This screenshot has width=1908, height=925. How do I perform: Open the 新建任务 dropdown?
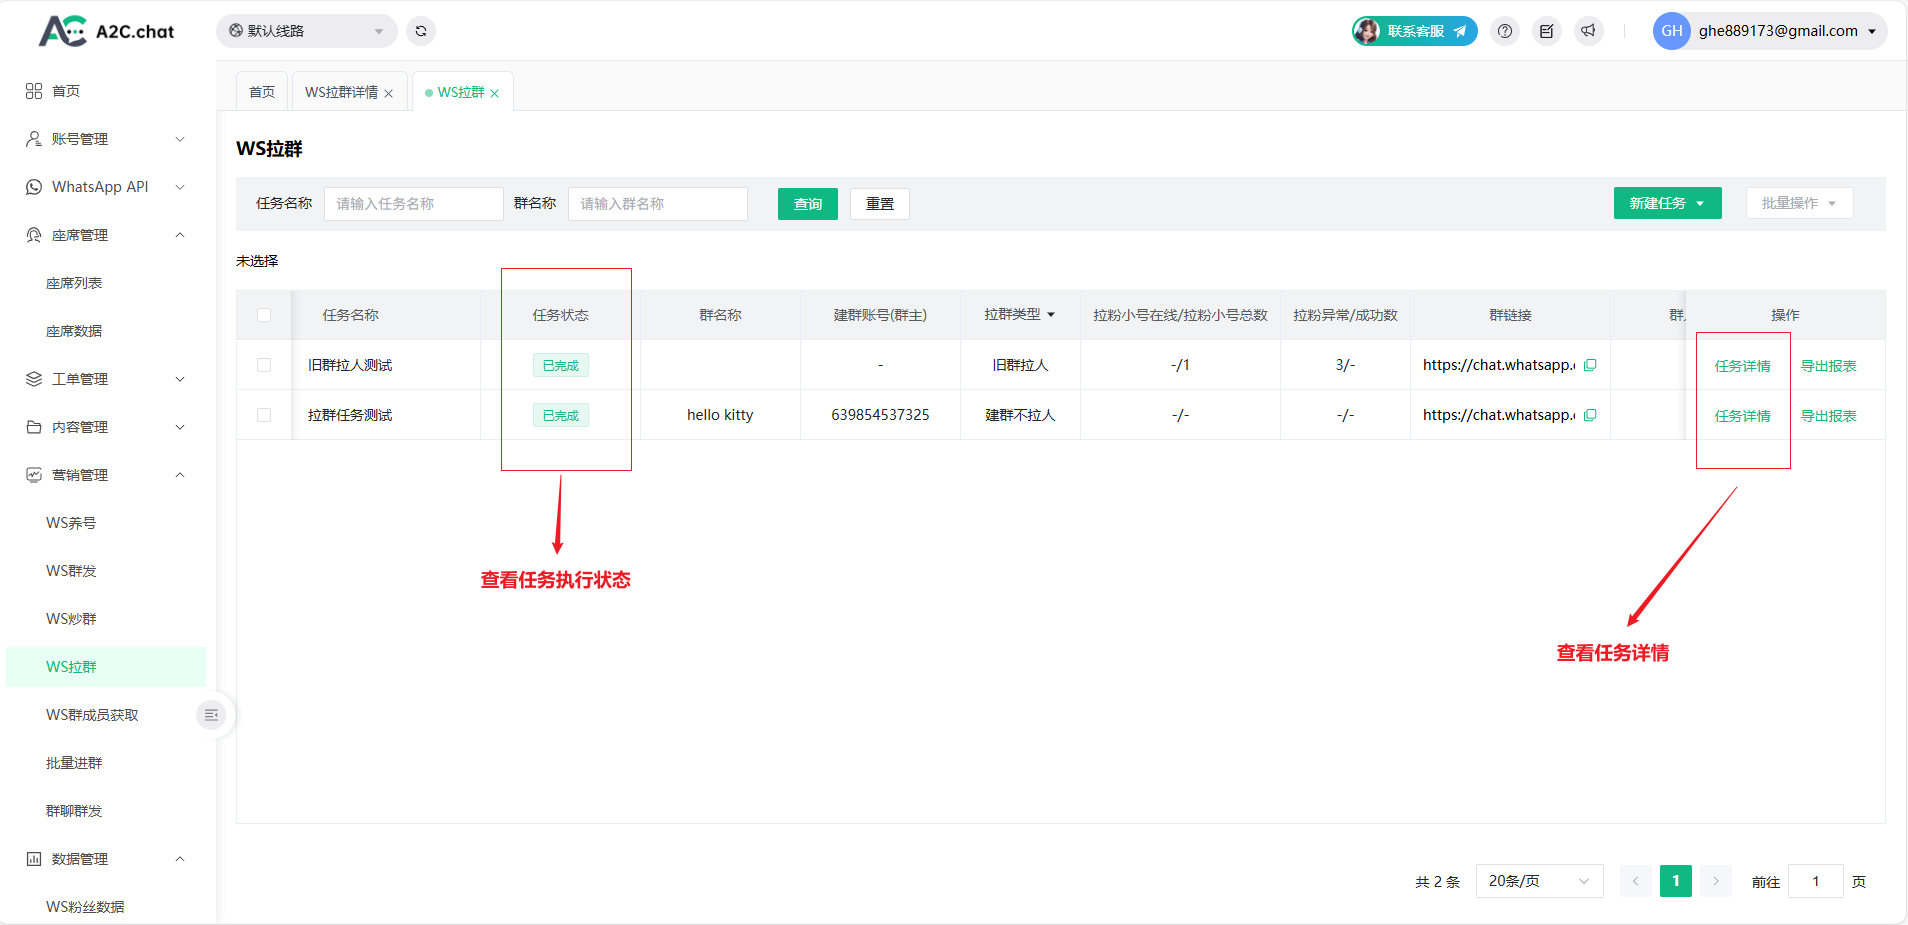point(1667,203)
